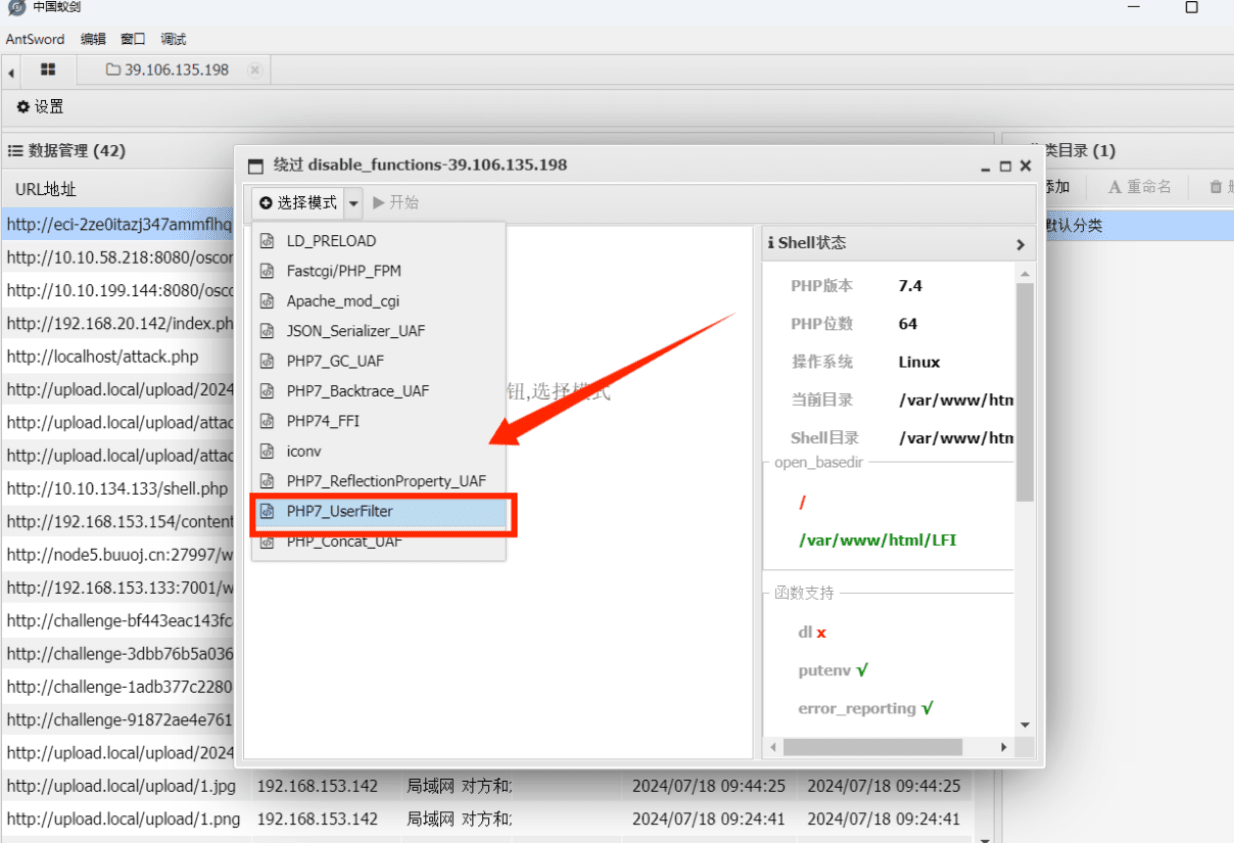1234x843 pixels.
Task: Click the dialog window icon beside 绕过 title
Action: click(x=256, y=166)
